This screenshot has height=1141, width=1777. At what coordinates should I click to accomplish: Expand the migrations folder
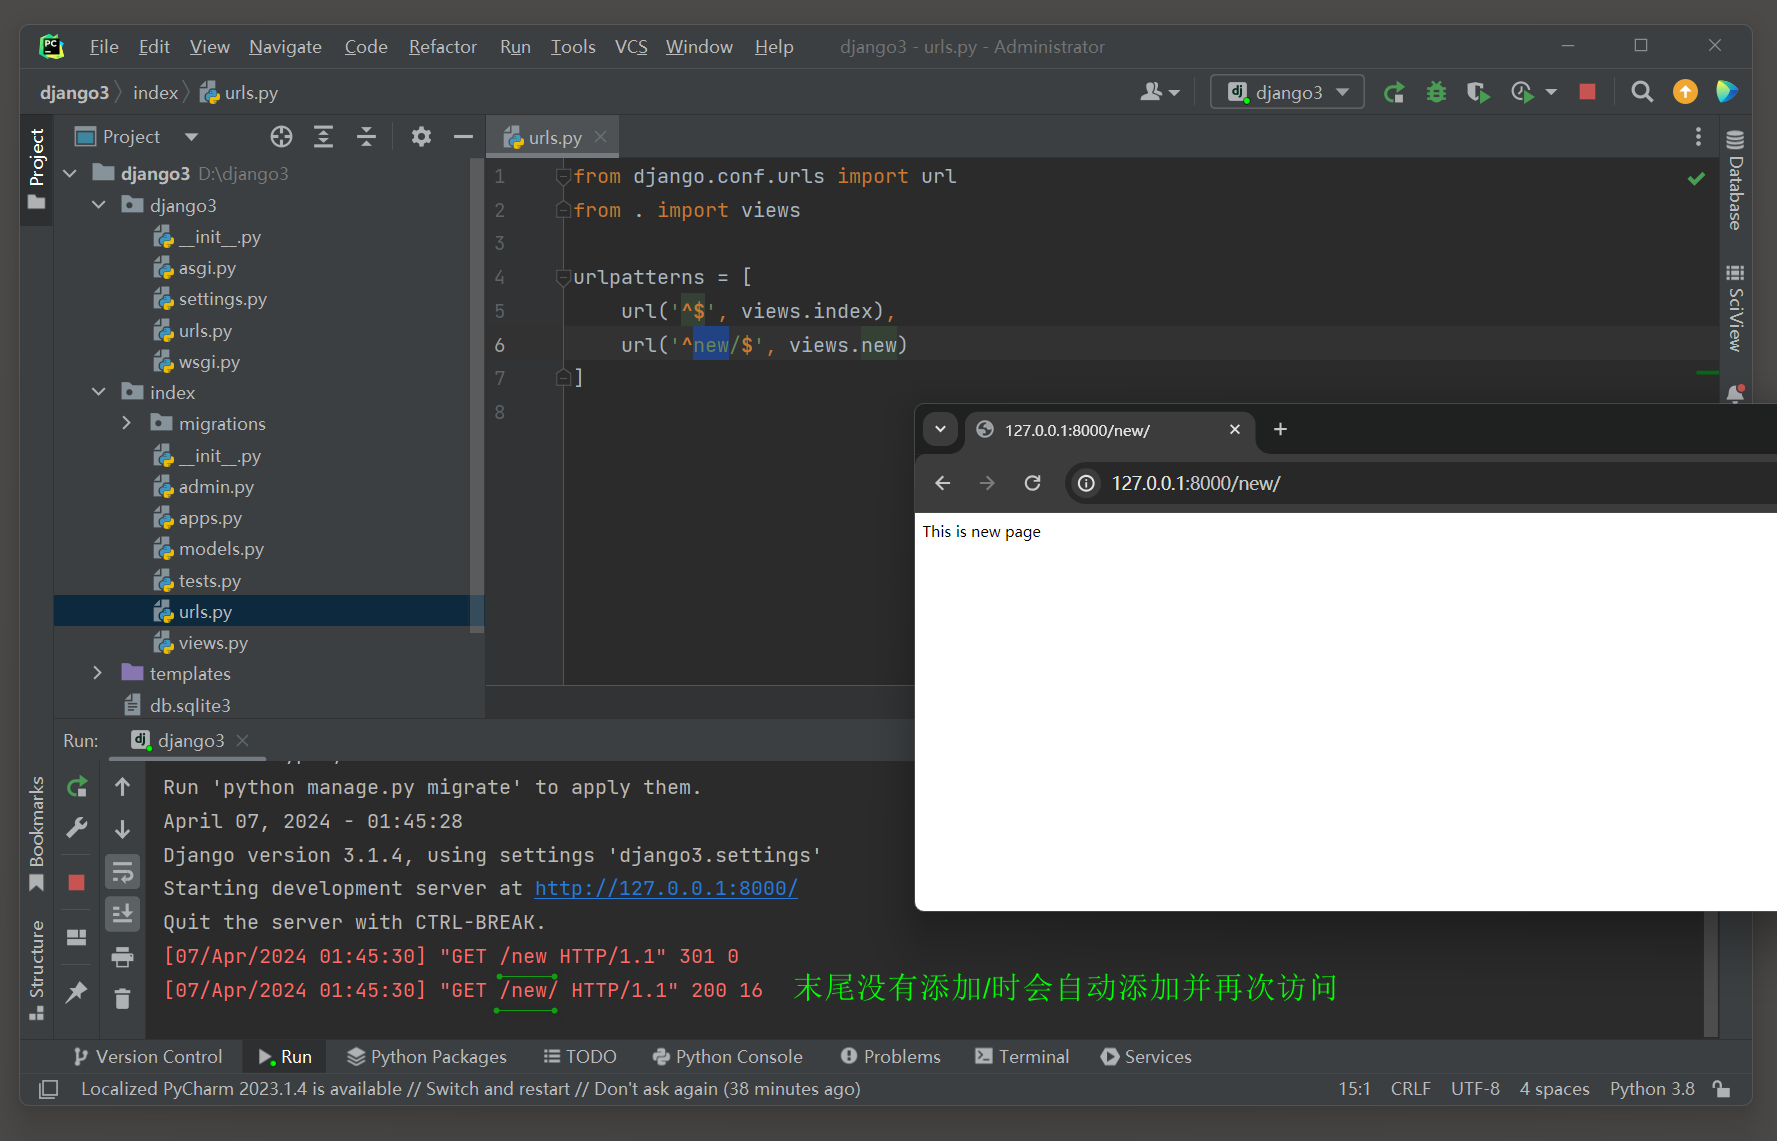click(x=126, y=423)
